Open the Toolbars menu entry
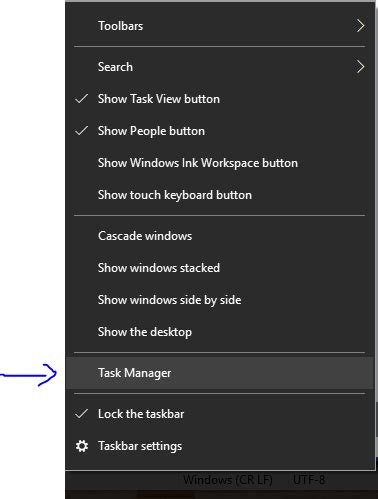 [x=220, y=26]
